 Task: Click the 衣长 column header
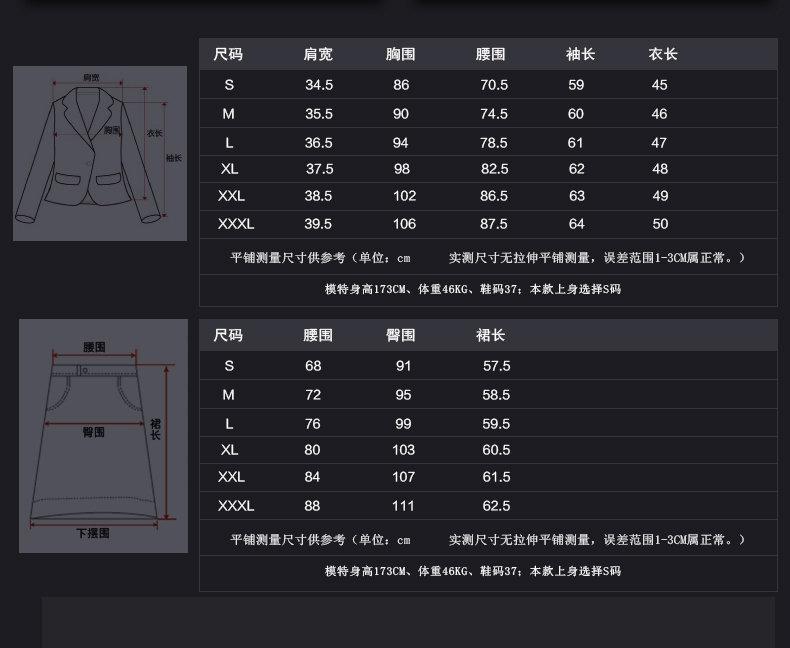(663, 54)
